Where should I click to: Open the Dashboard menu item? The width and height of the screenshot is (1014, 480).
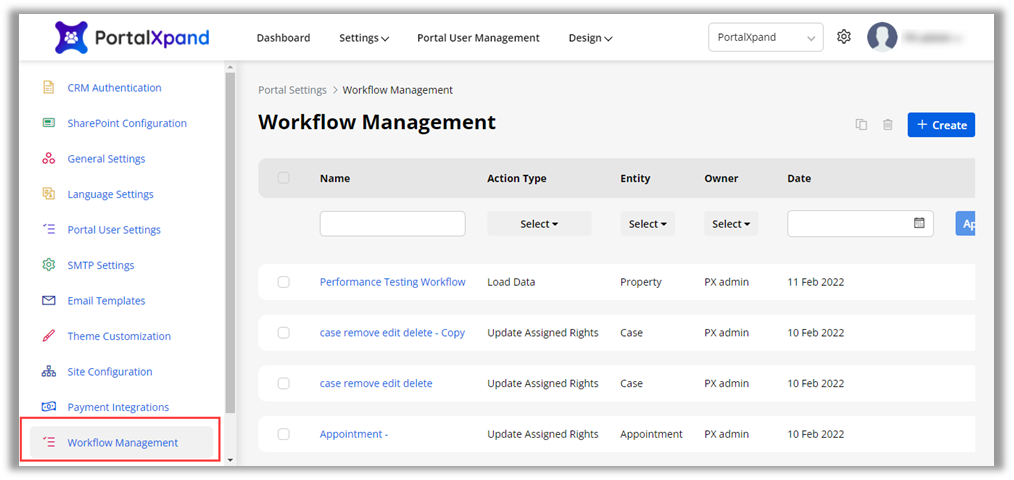point(283,38)
